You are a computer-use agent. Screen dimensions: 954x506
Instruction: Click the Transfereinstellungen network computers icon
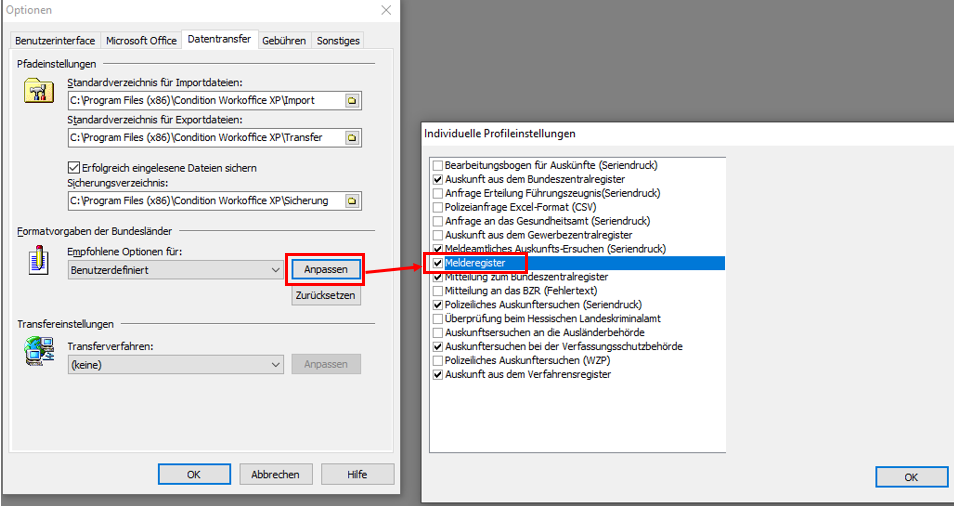tap(38, 352)
